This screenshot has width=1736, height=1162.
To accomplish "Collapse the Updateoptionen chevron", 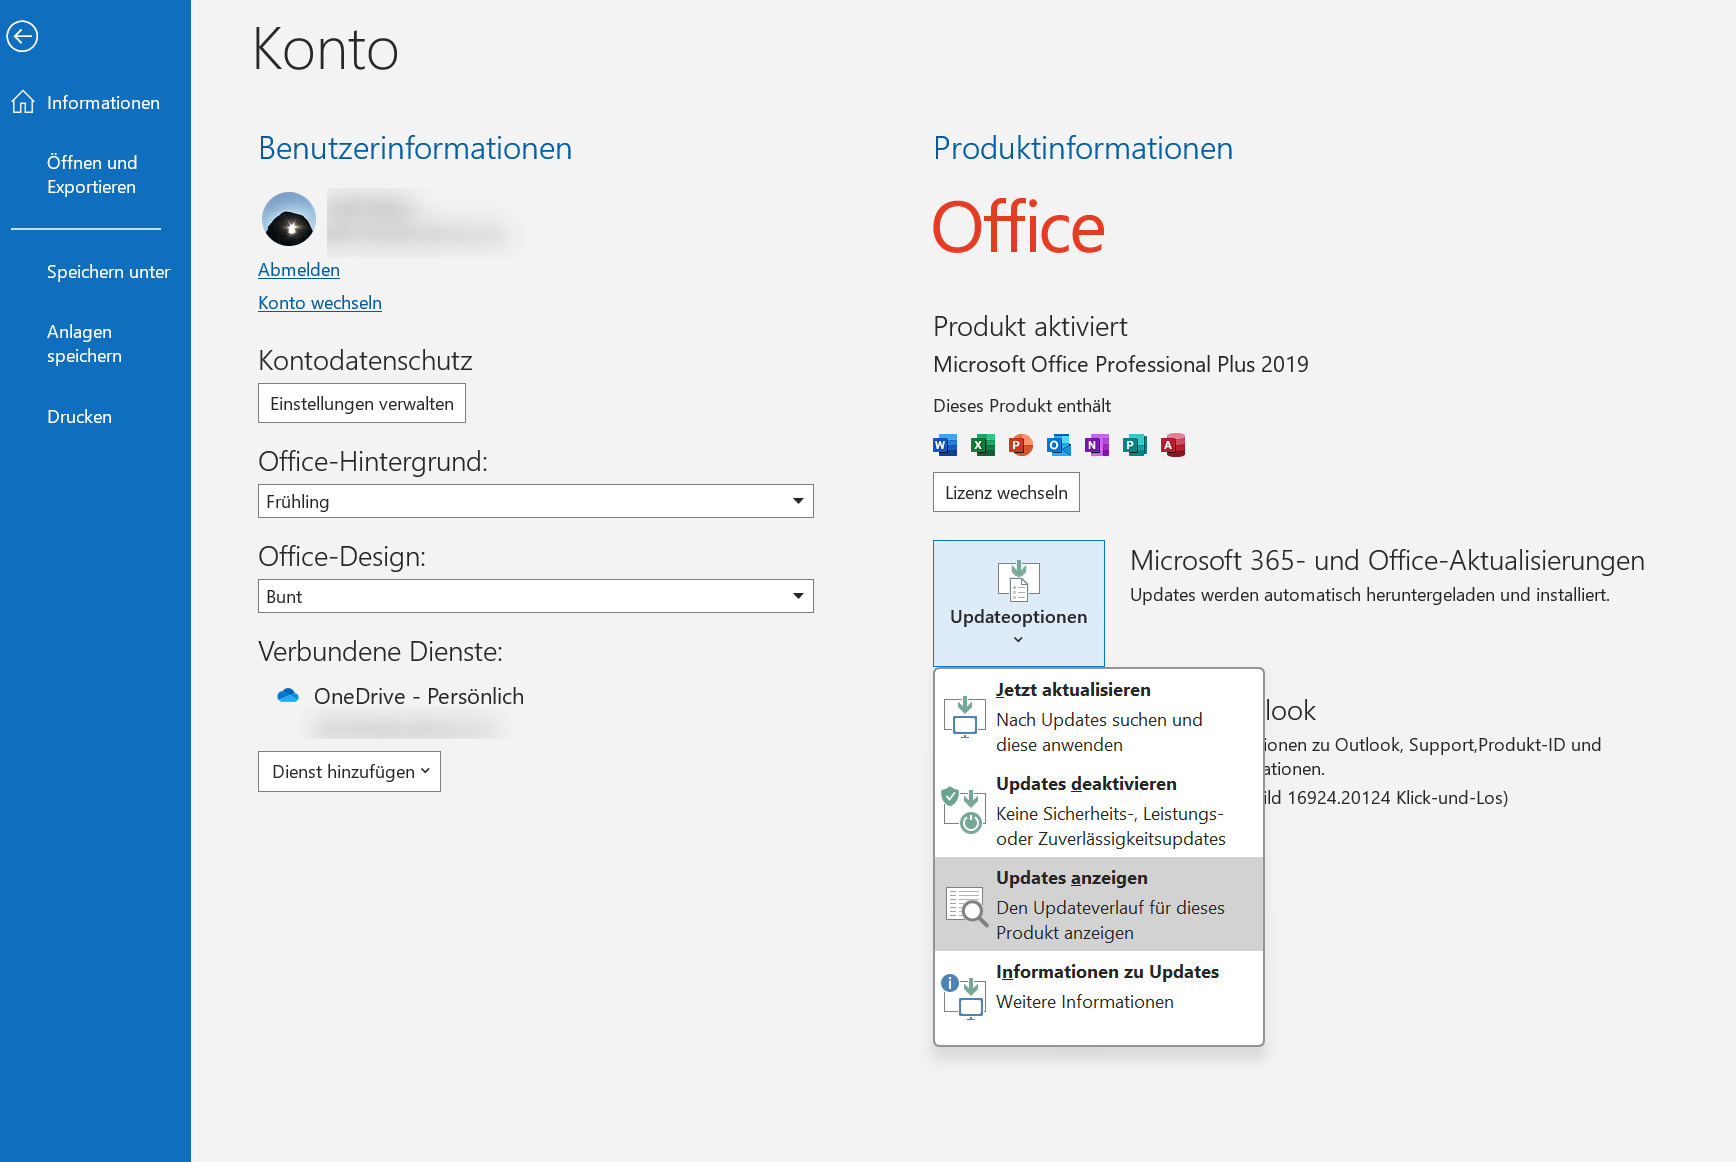I will pos(1018,640).
